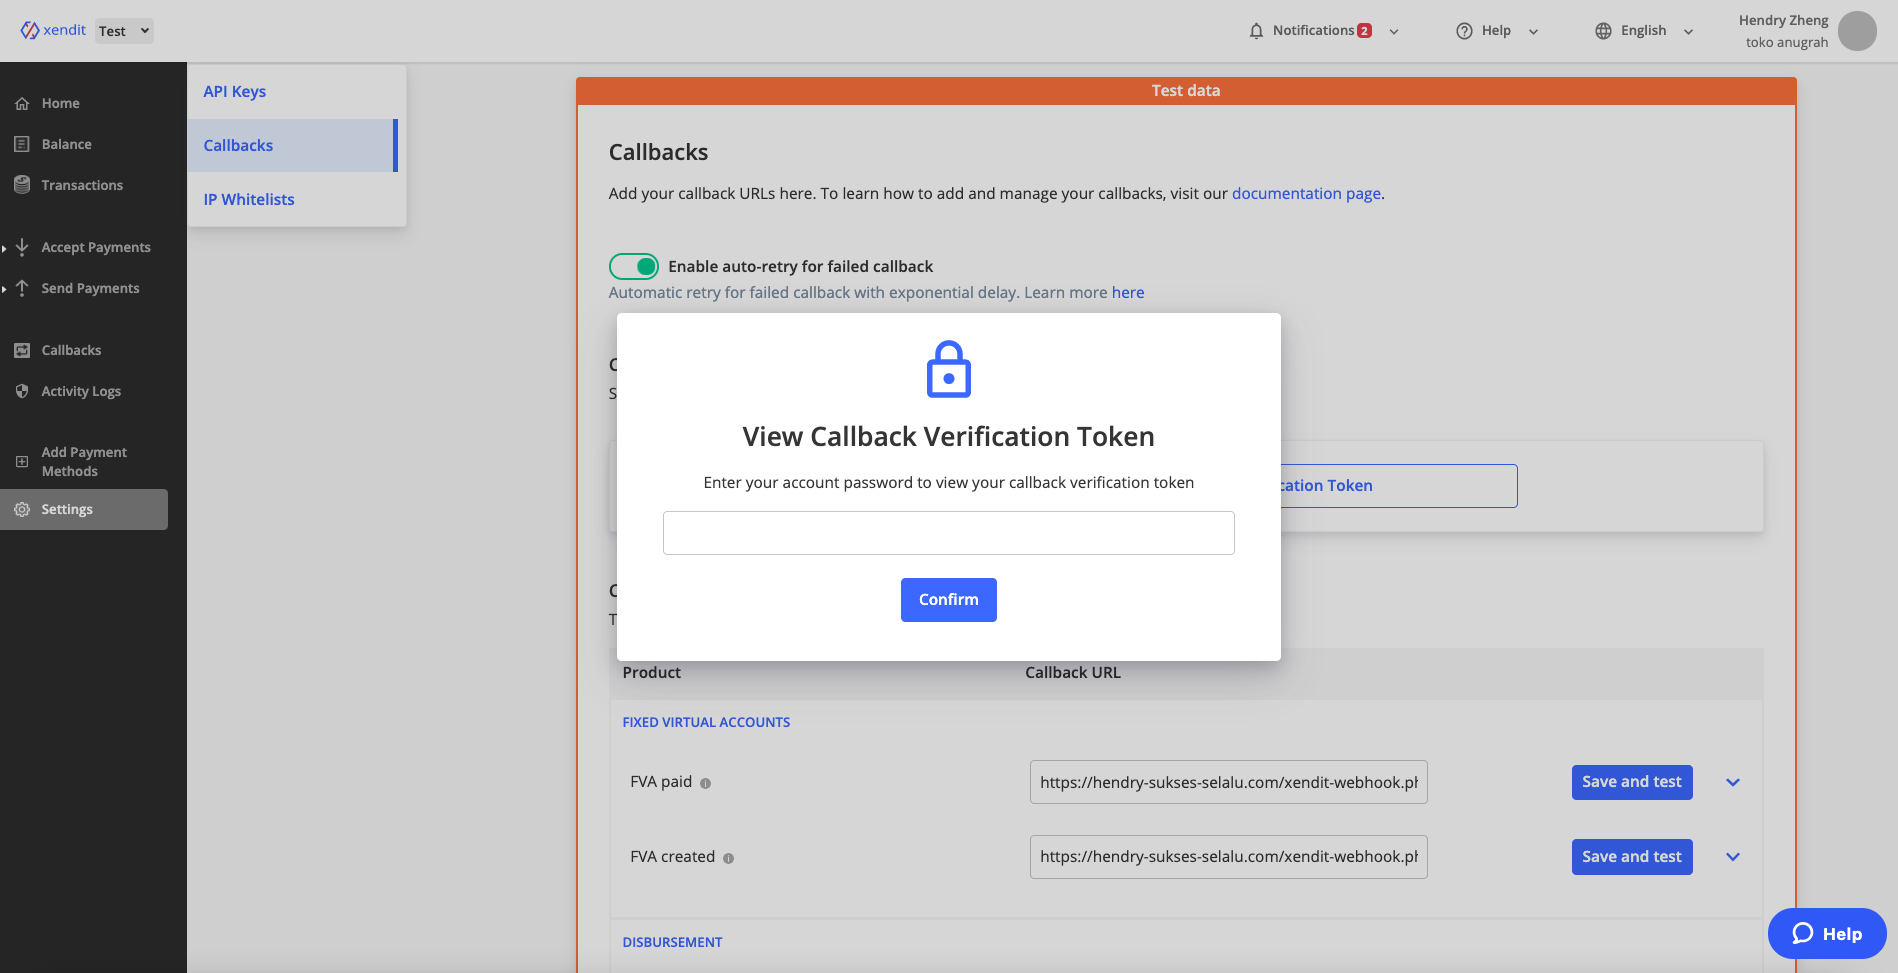The height and width of the screenshot is (973, 1898).
Task: Open the documentation page link
Action: (1306, 193)
